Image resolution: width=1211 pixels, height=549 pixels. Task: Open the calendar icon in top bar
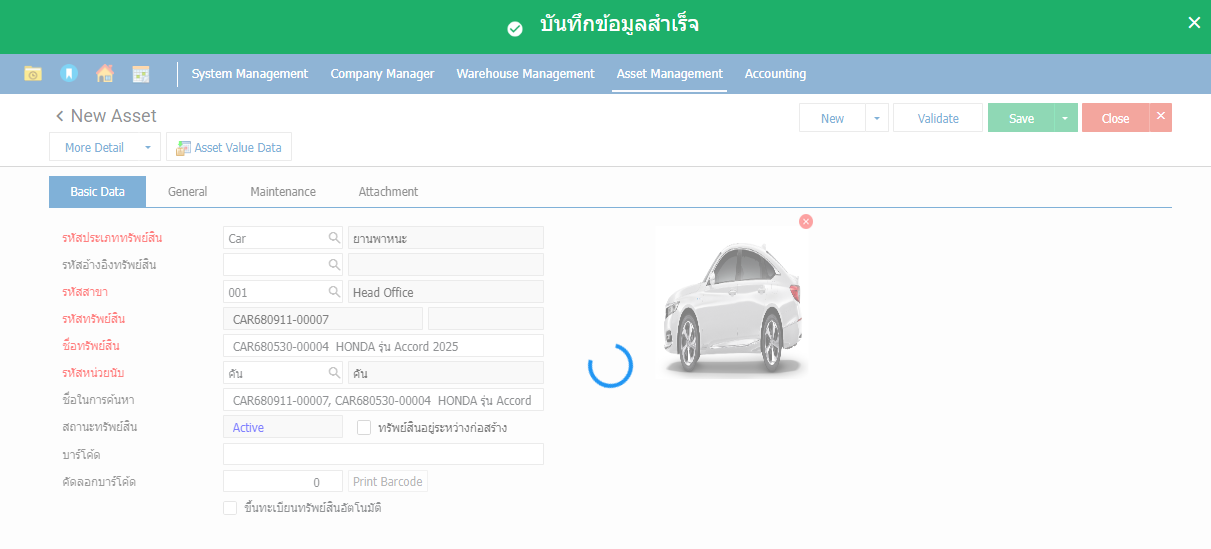tap(141, 74)
